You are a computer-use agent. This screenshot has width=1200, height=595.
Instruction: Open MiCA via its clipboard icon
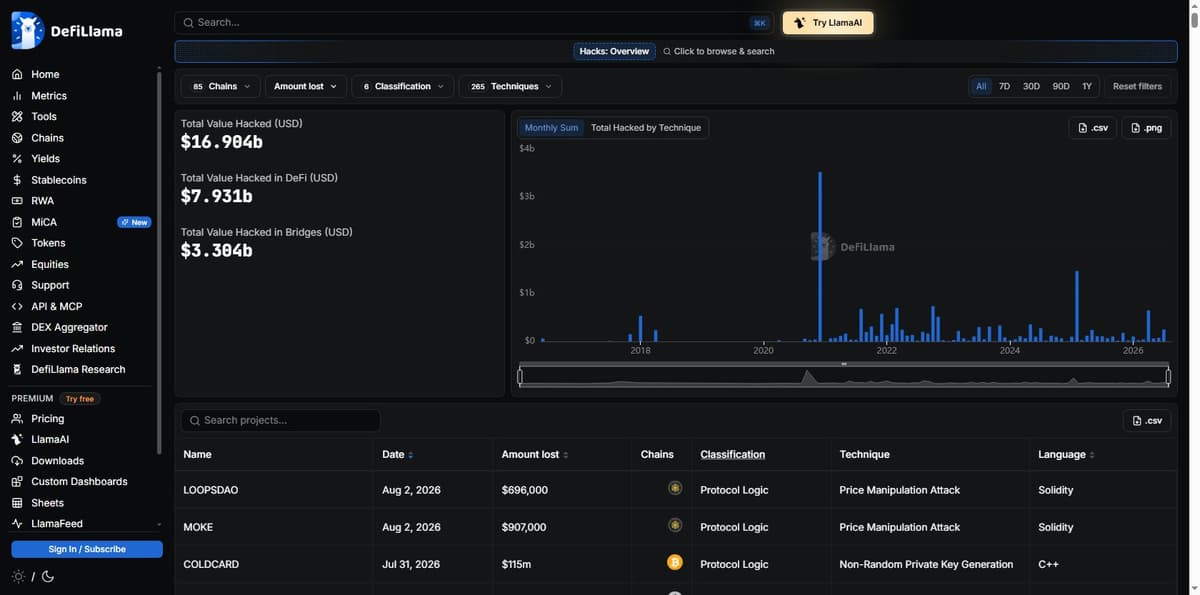[x=17, y=222]
